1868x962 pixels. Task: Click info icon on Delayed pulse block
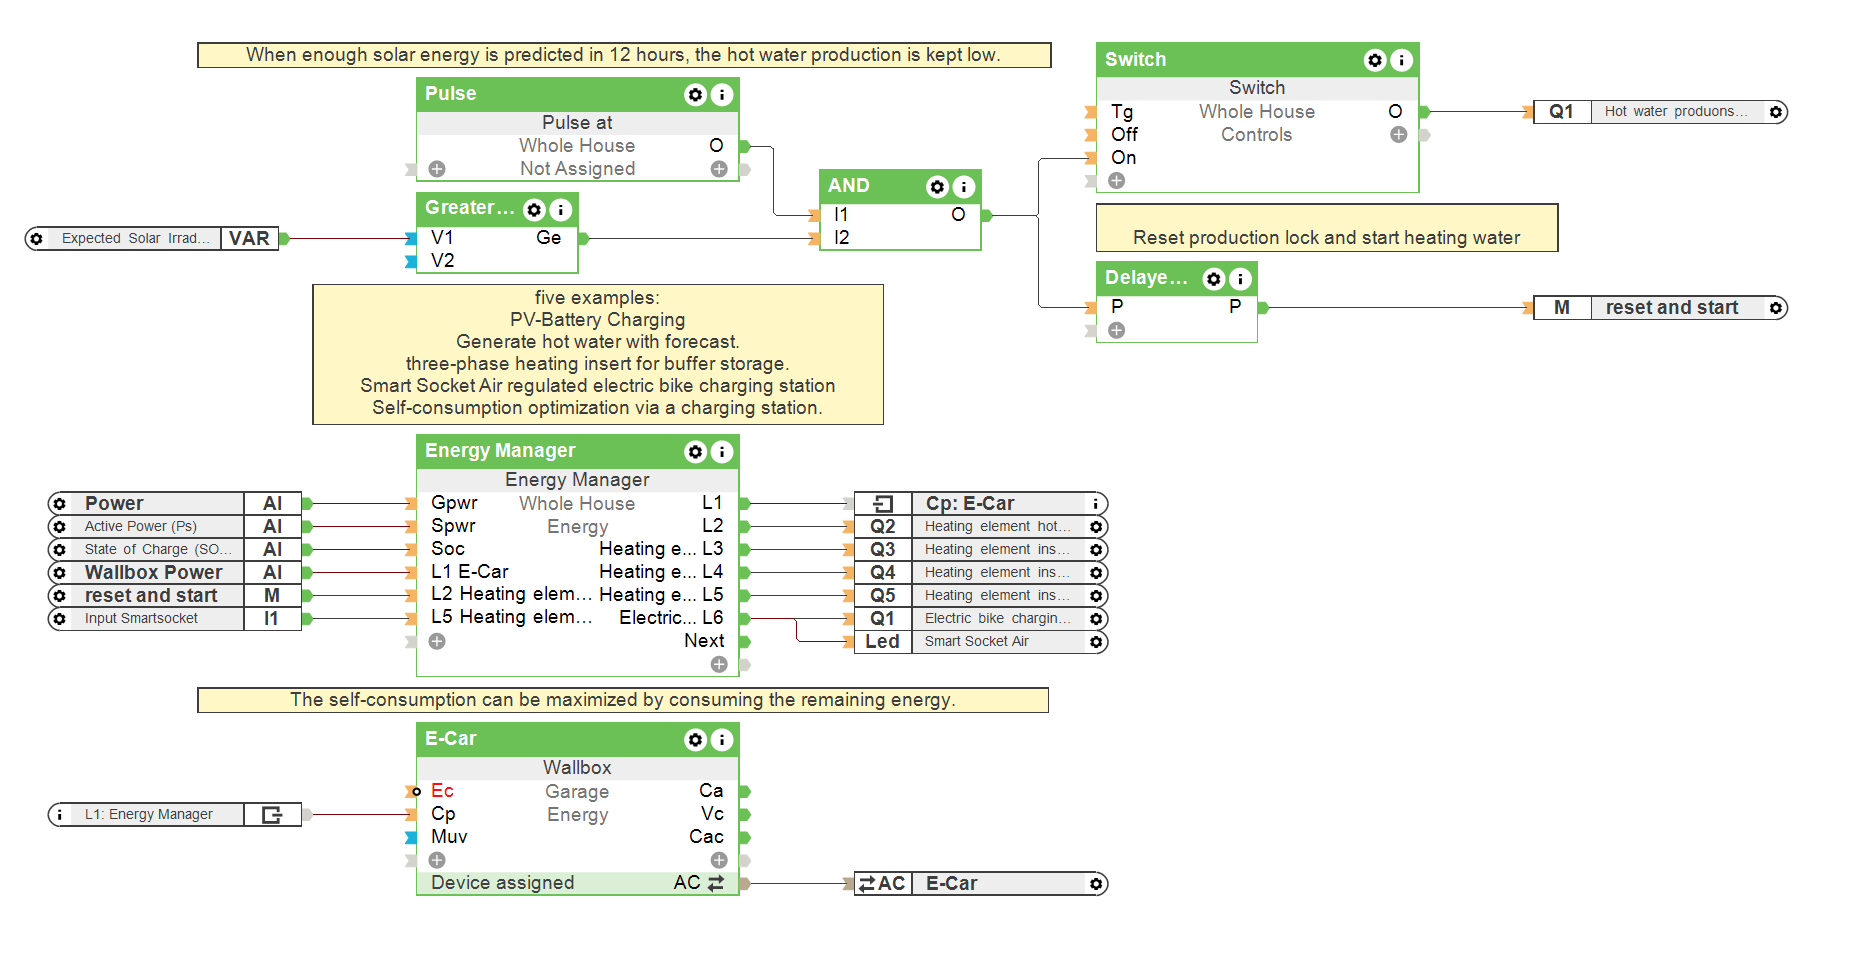click(x=1240, y=279)
